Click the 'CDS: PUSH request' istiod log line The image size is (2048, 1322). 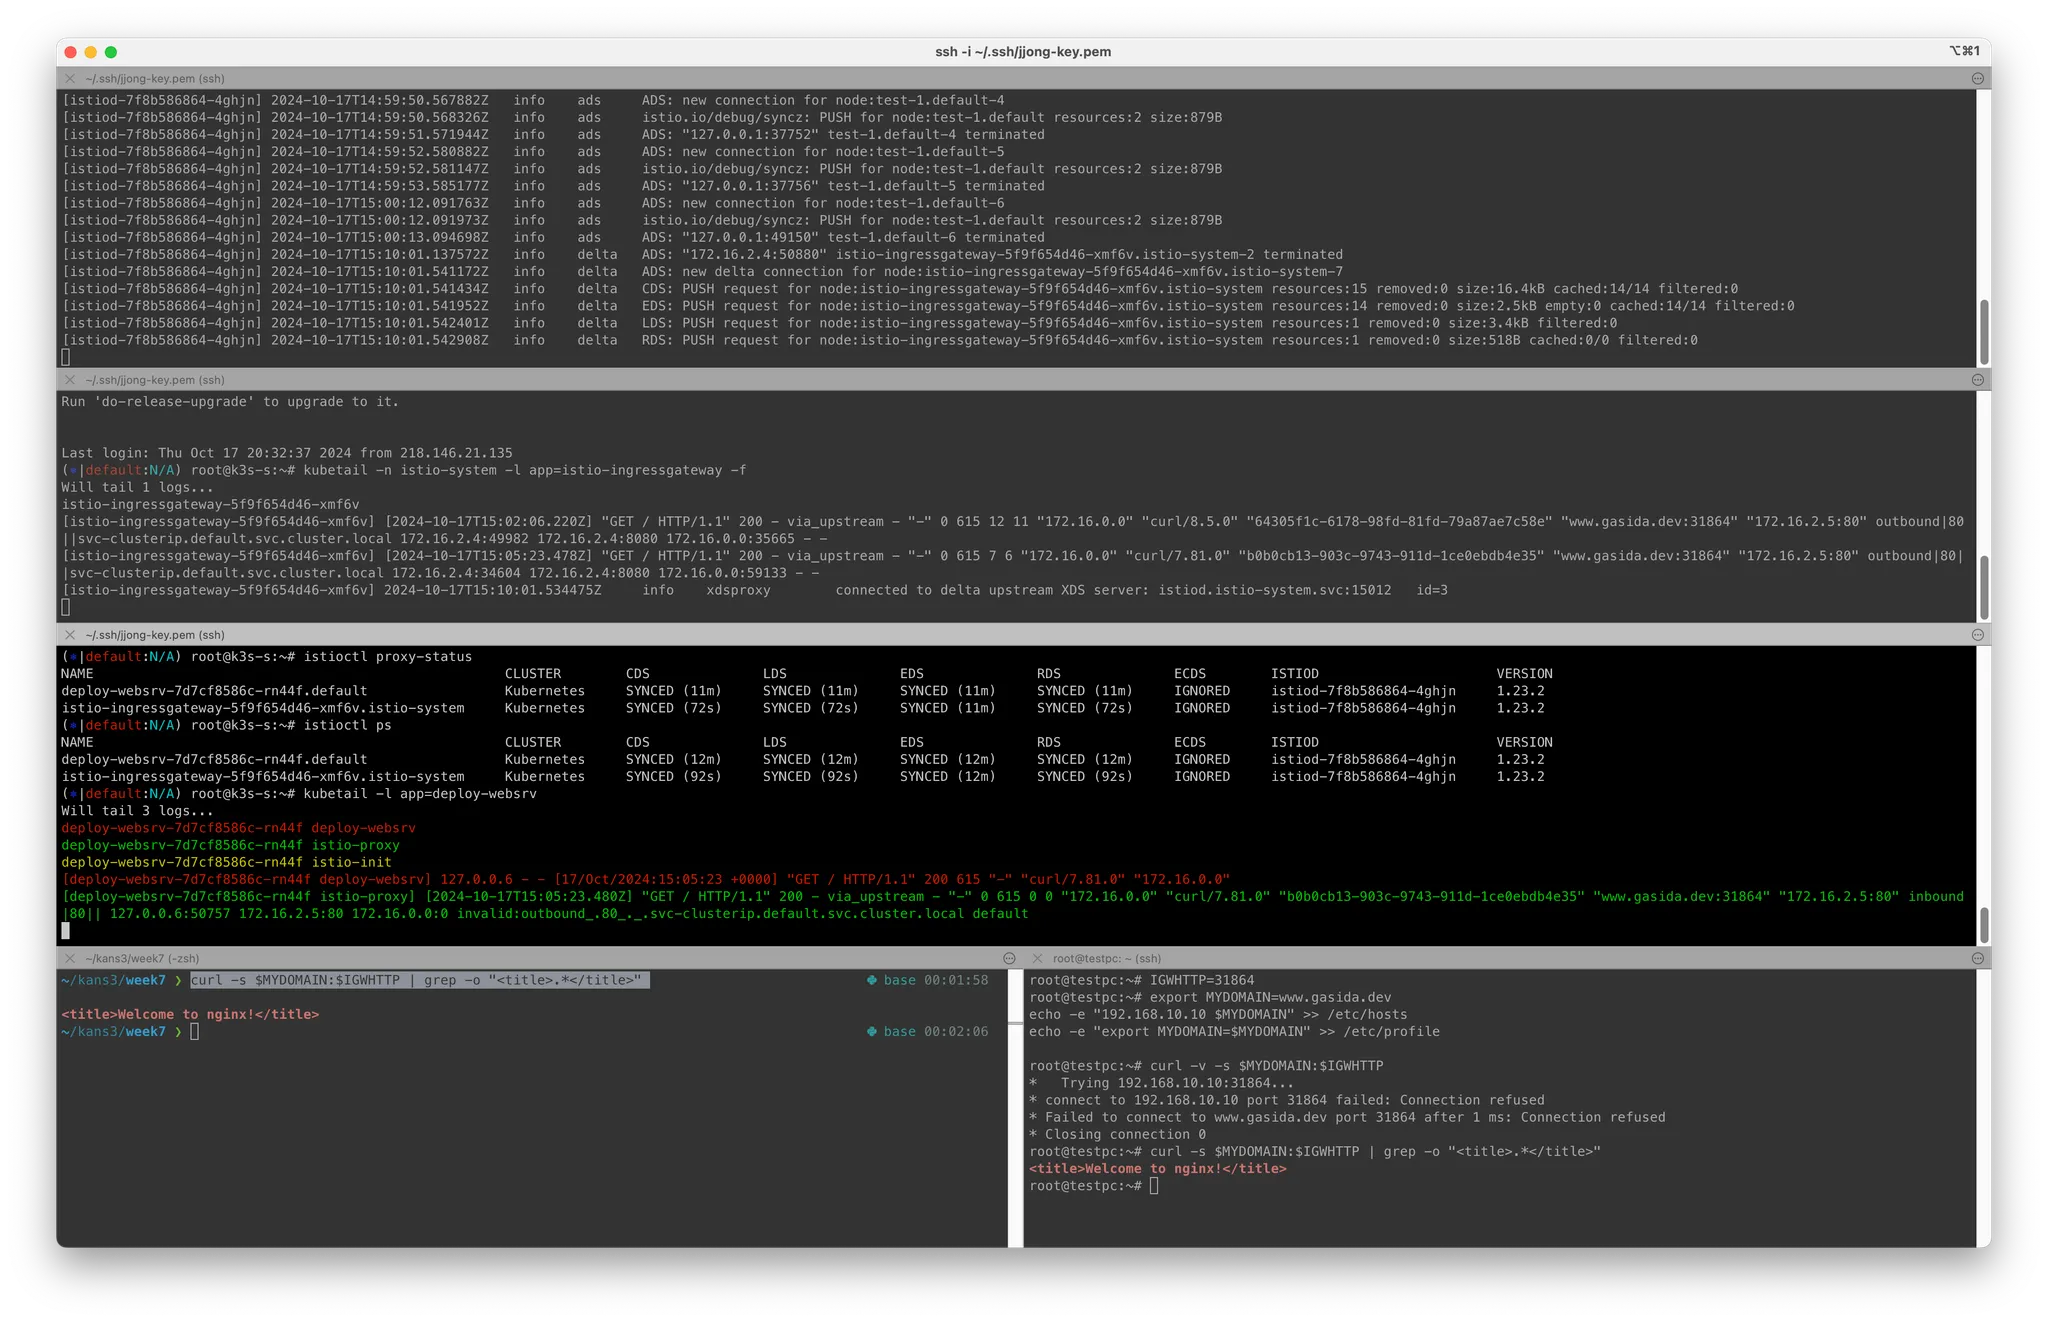[900, 289]
